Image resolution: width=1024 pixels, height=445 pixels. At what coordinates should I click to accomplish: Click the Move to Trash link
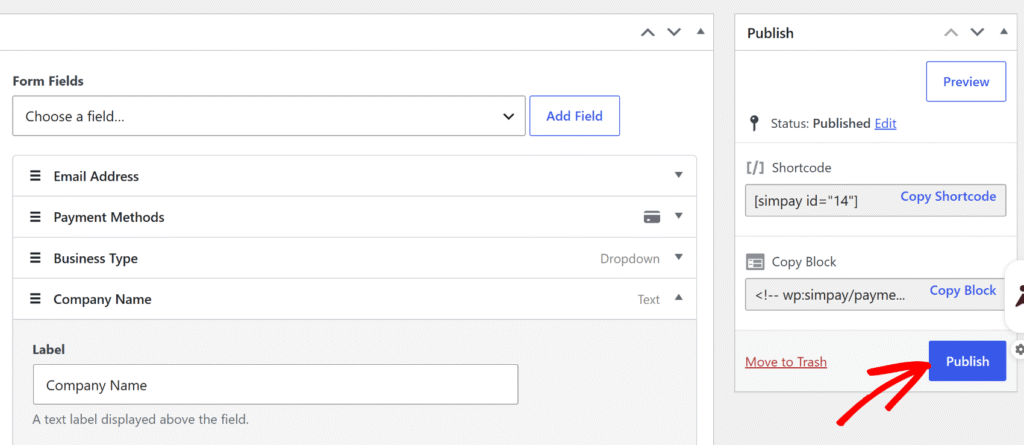[x=786, y=362]
